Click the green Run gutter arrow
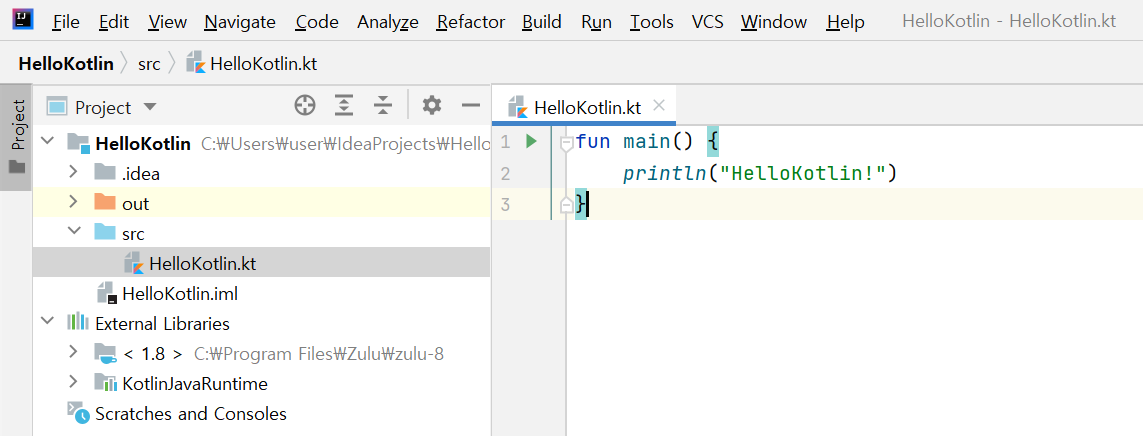Screen dimensions: 1143x436 click(x=531, y=141)
